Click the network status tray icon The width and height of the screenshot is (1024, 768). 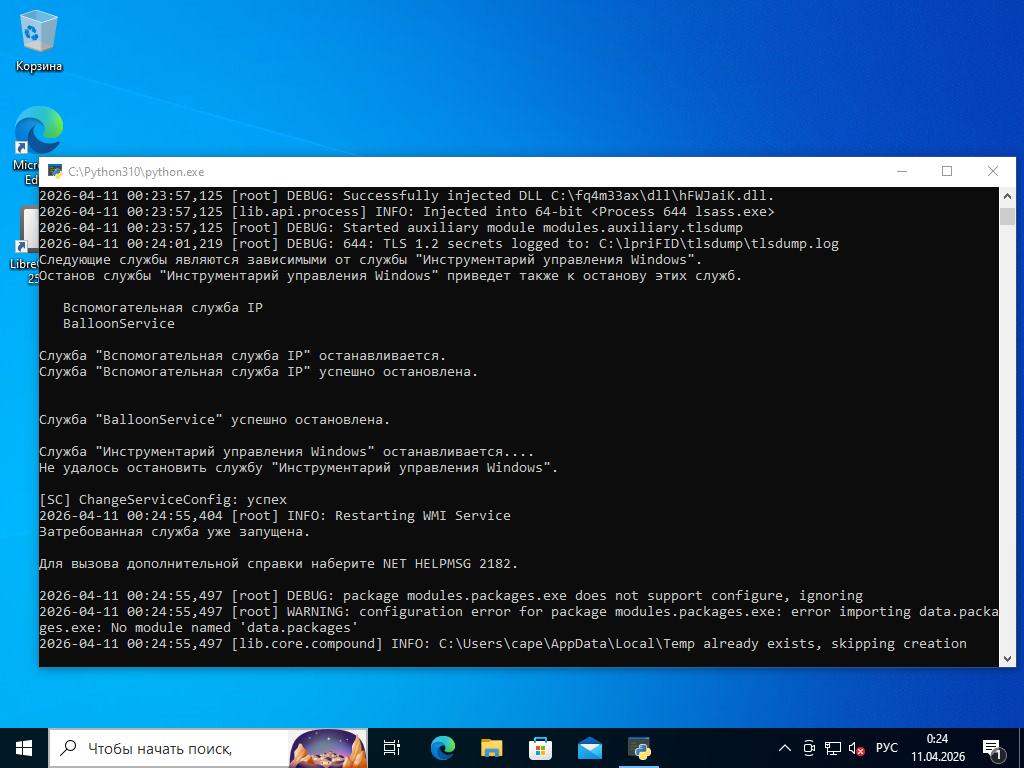pyautogui.click(x=832, y=748)
